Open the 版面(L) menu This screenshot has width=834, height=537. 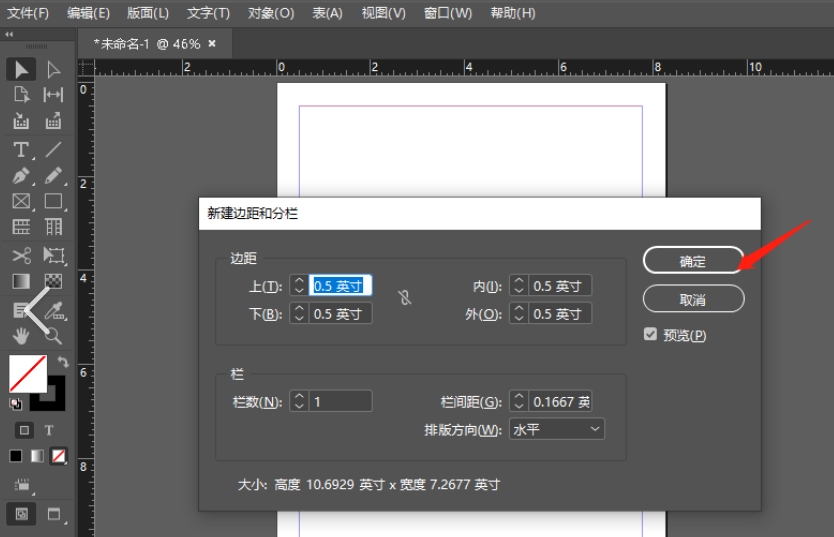[x=148, y=13]
